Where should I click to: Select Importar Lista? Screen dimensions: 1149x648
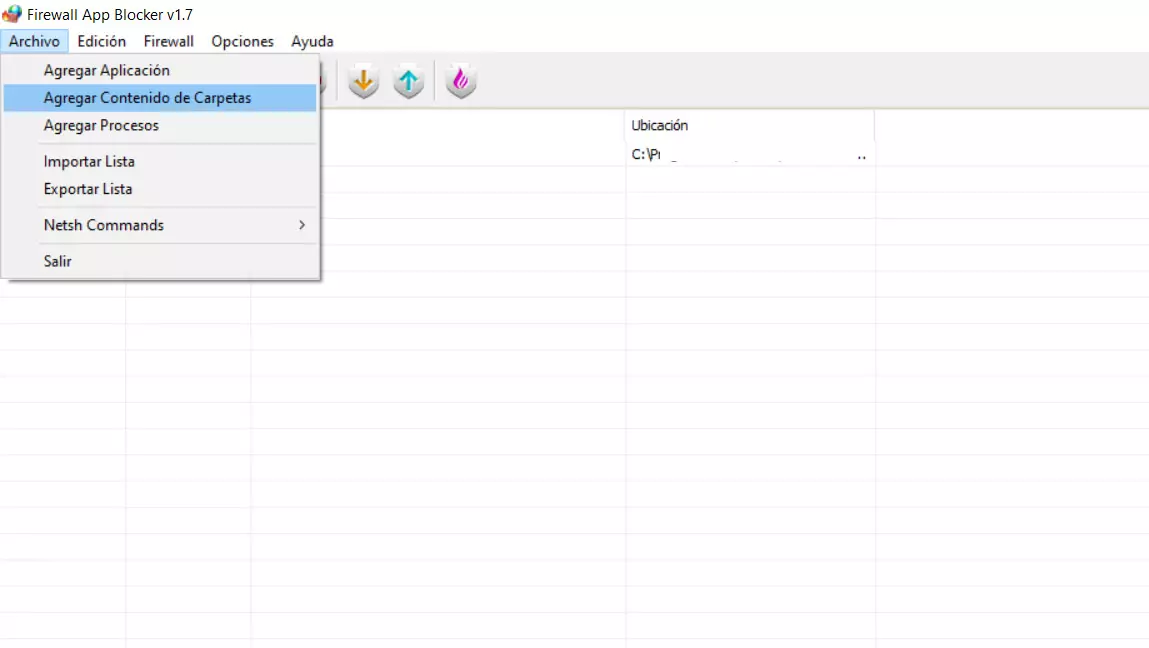[160, 161]
